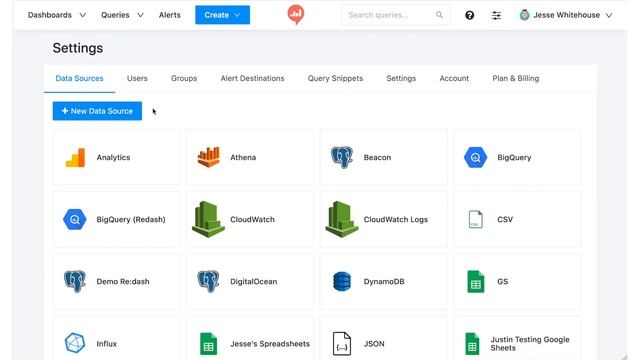Viewport: 640px width, 360px height.
Task: Open the CloudWatch label text
Action: coord(252,220)
